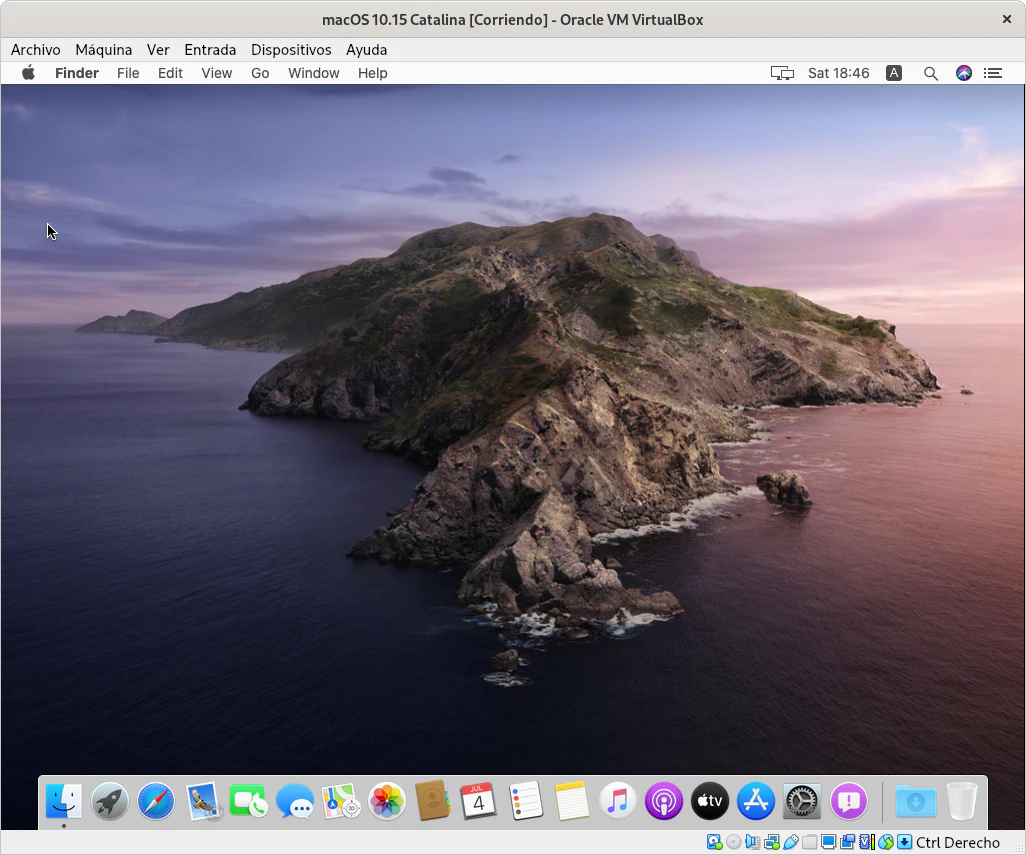The width and height of the screenshot is (1026, 855).
Task: Open the input source 'A' menu
Action: [x=894, y=73]
